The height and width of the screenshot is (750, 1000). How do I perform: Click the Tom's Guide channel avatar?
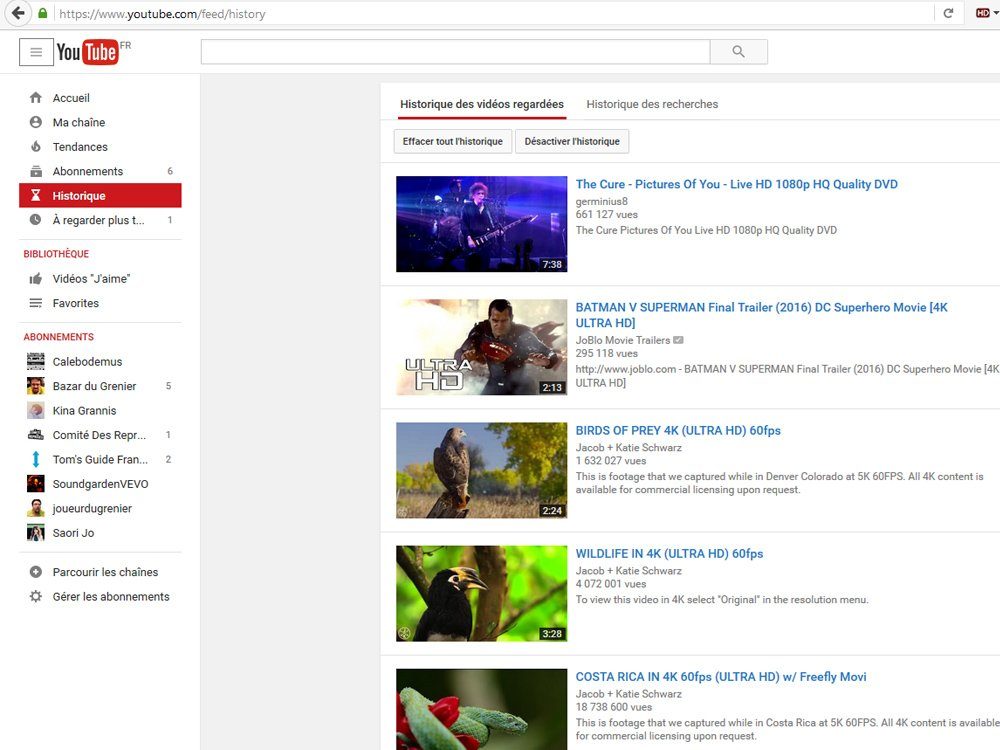click(x=36, y=459)
